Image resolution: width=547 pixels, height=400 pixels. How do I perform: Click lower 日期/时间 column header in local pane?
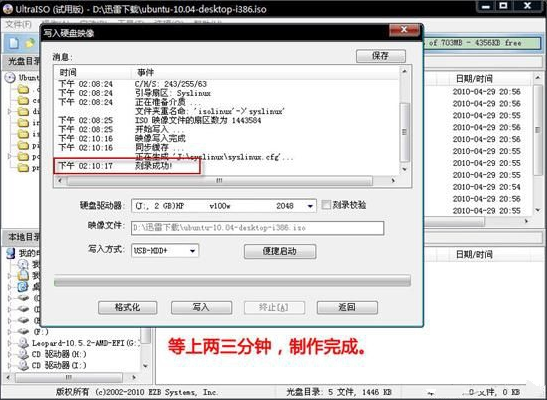tap(474, 254)
